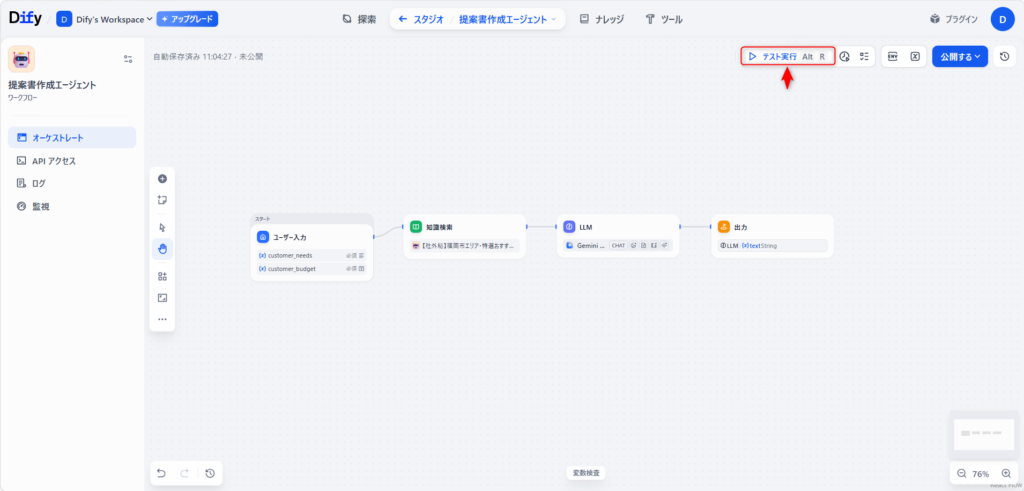
Task: Open the checklist icon in top toolbar
Action: click(x=864, y=57)
